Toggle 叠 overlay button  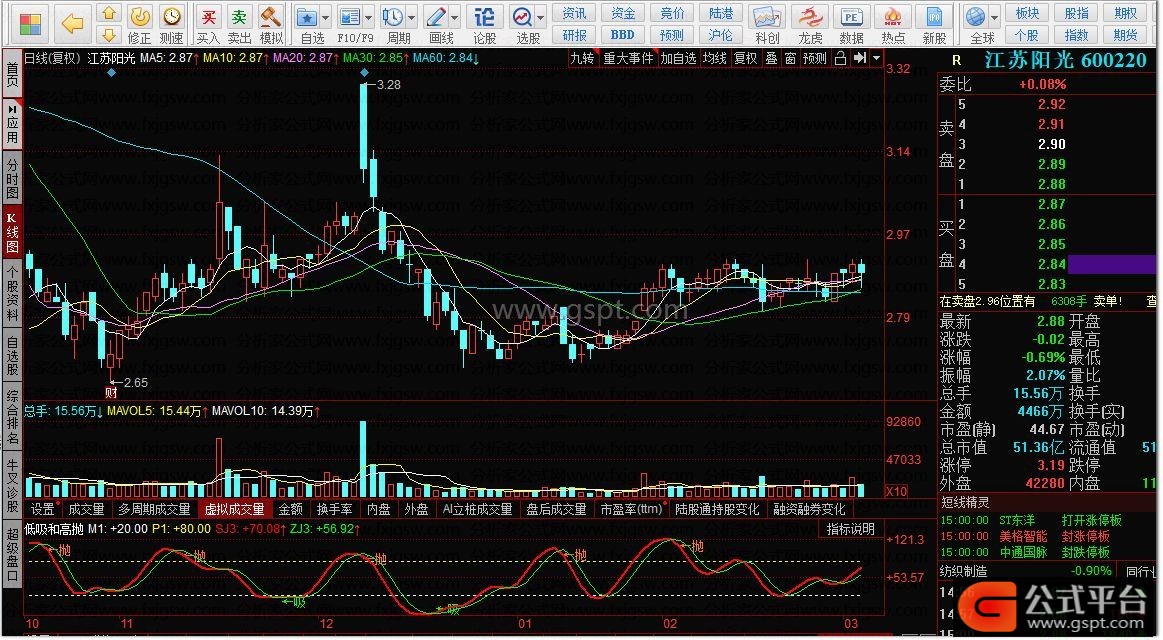(771, 58)
